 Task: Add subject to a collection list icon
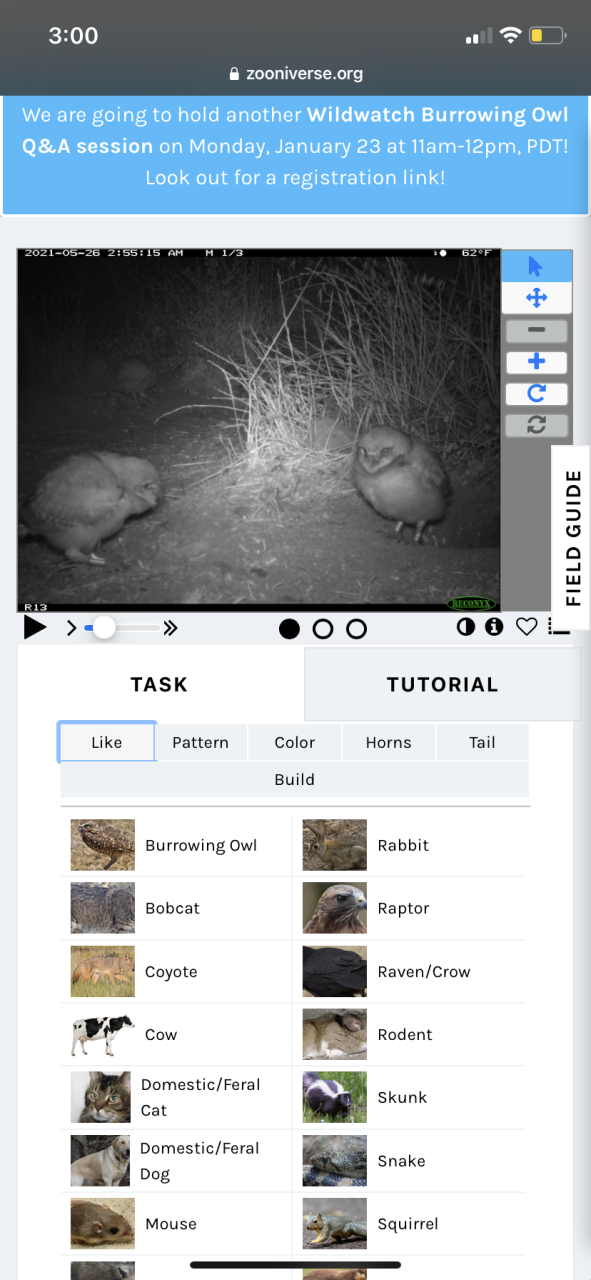click(x=559, y=627)
